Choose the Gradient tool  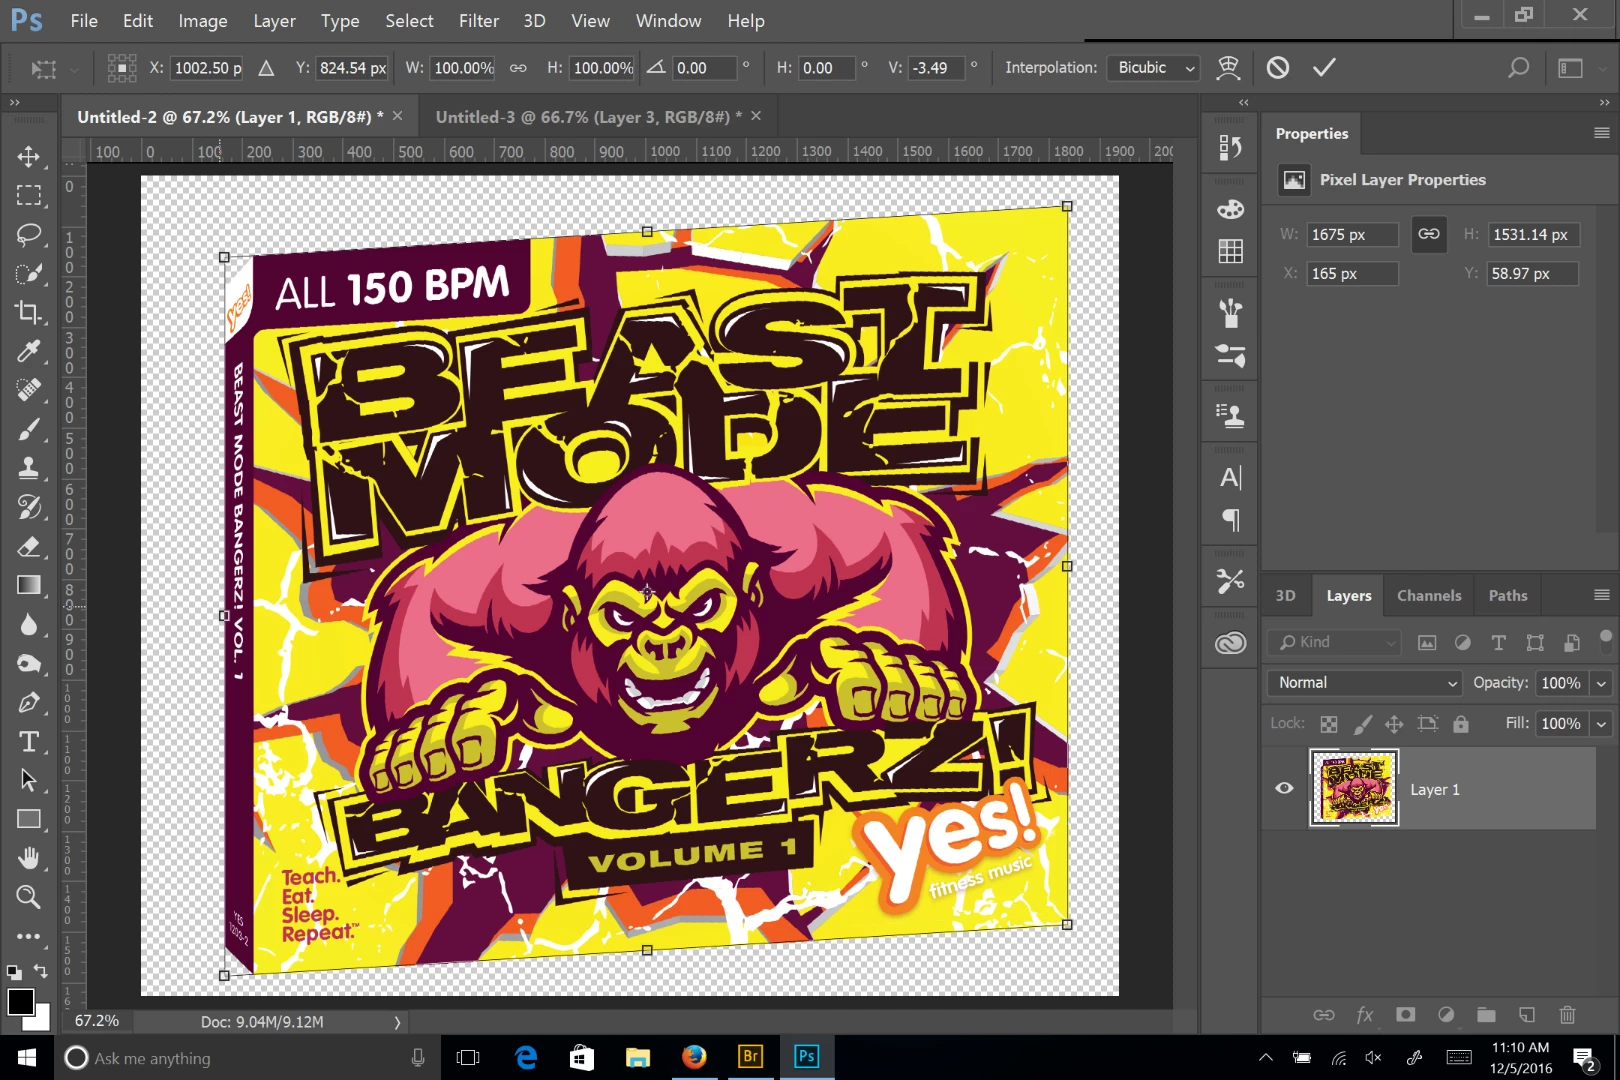point(28,585)
